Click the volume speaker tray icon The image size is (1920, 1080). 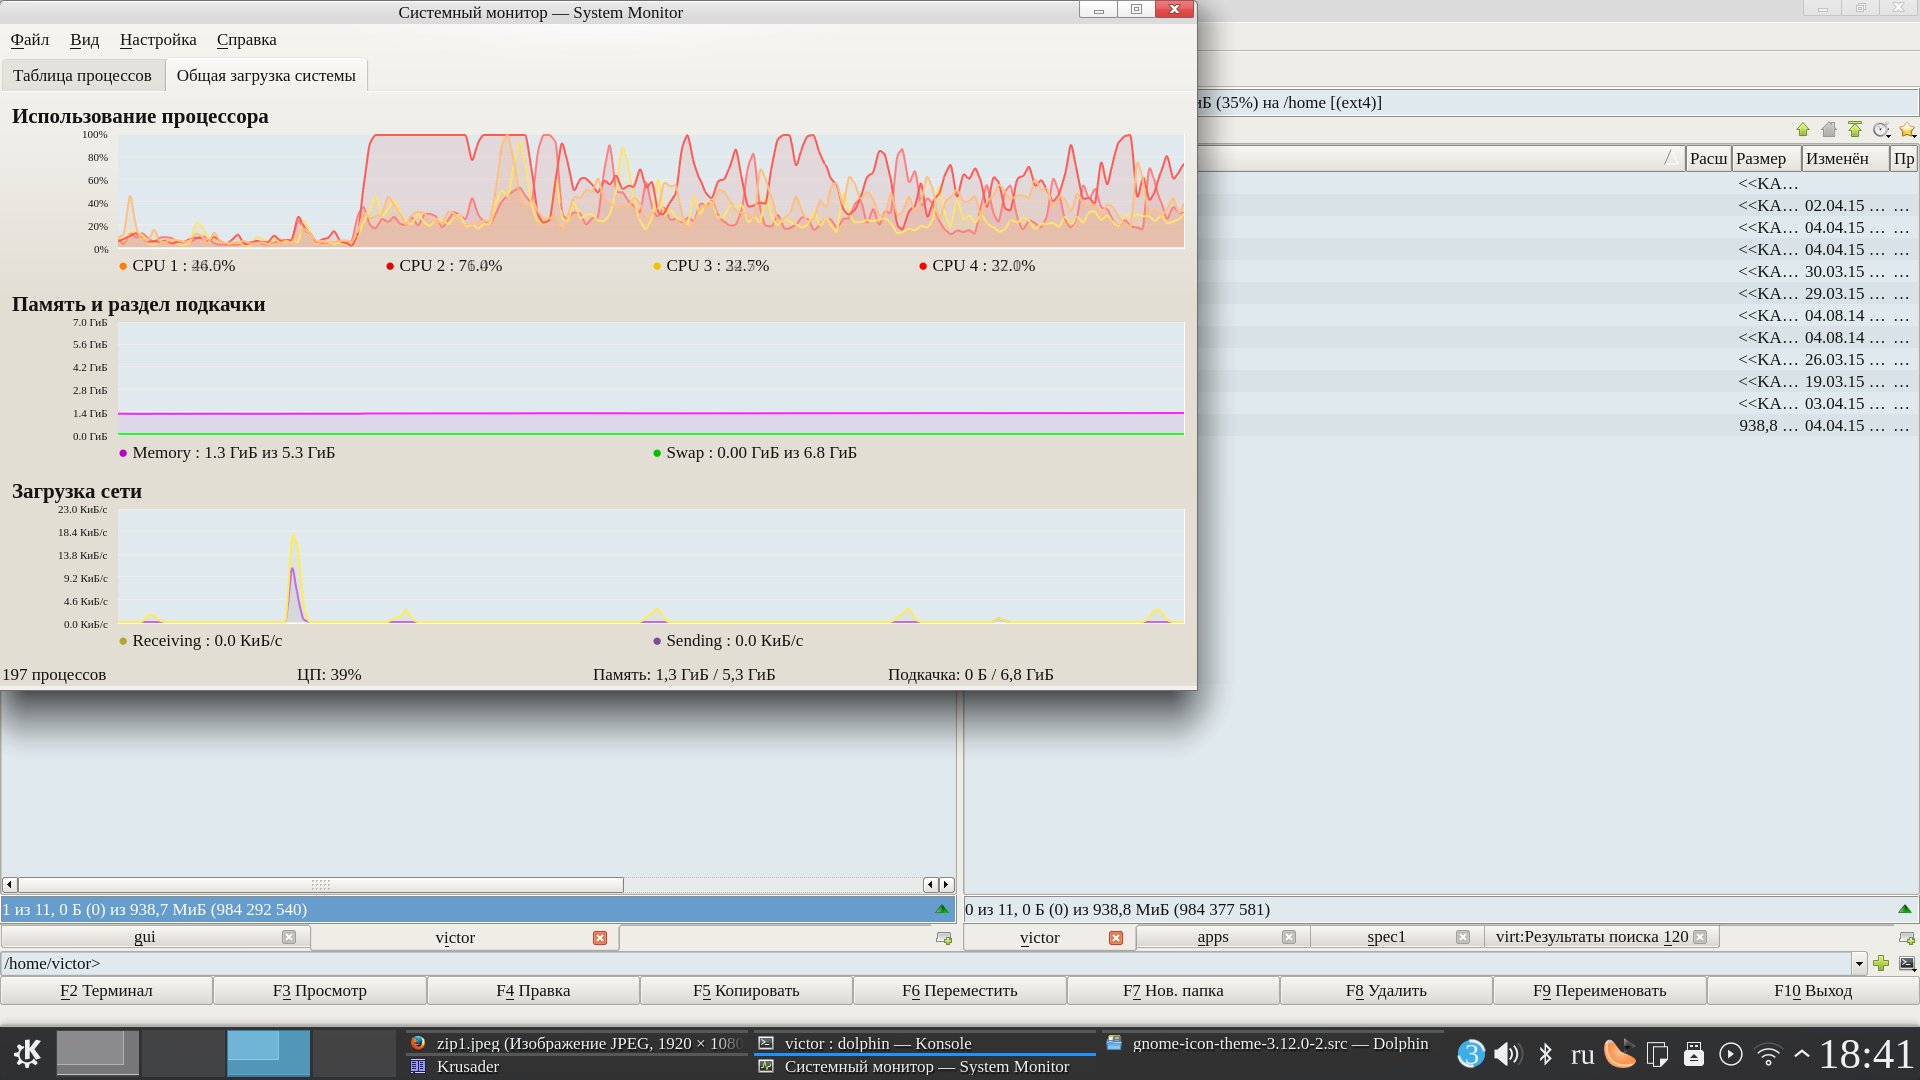click(1506, 1054)
